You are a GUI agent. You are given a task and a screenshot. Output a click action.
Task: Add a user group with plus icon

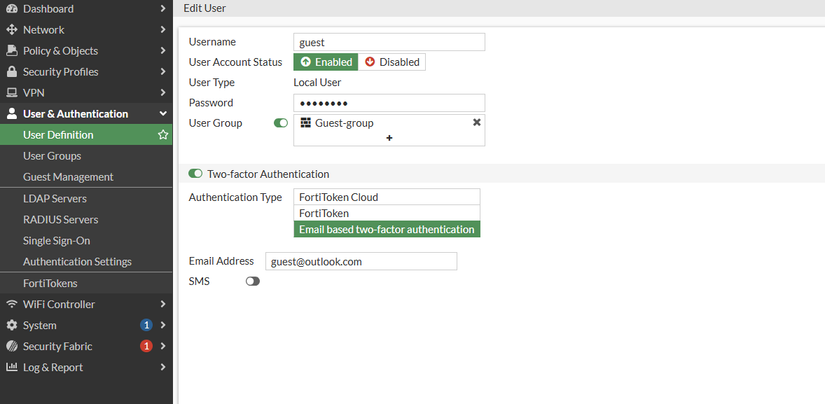click(389, 138)
